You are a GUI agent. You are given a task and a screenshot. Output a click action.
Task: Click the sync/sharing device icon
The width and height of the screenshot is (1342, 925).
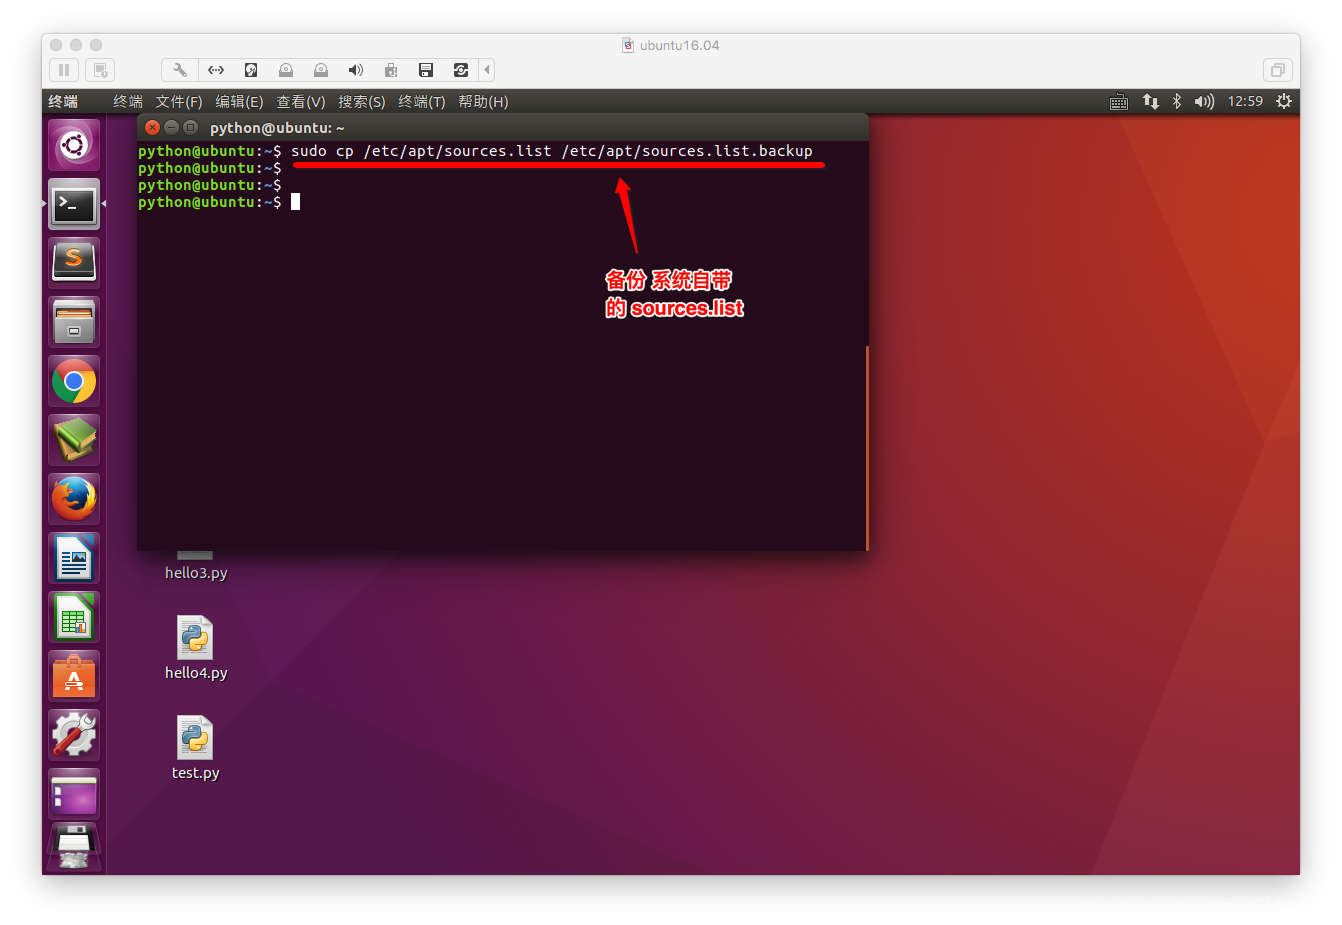click(461, 70)
